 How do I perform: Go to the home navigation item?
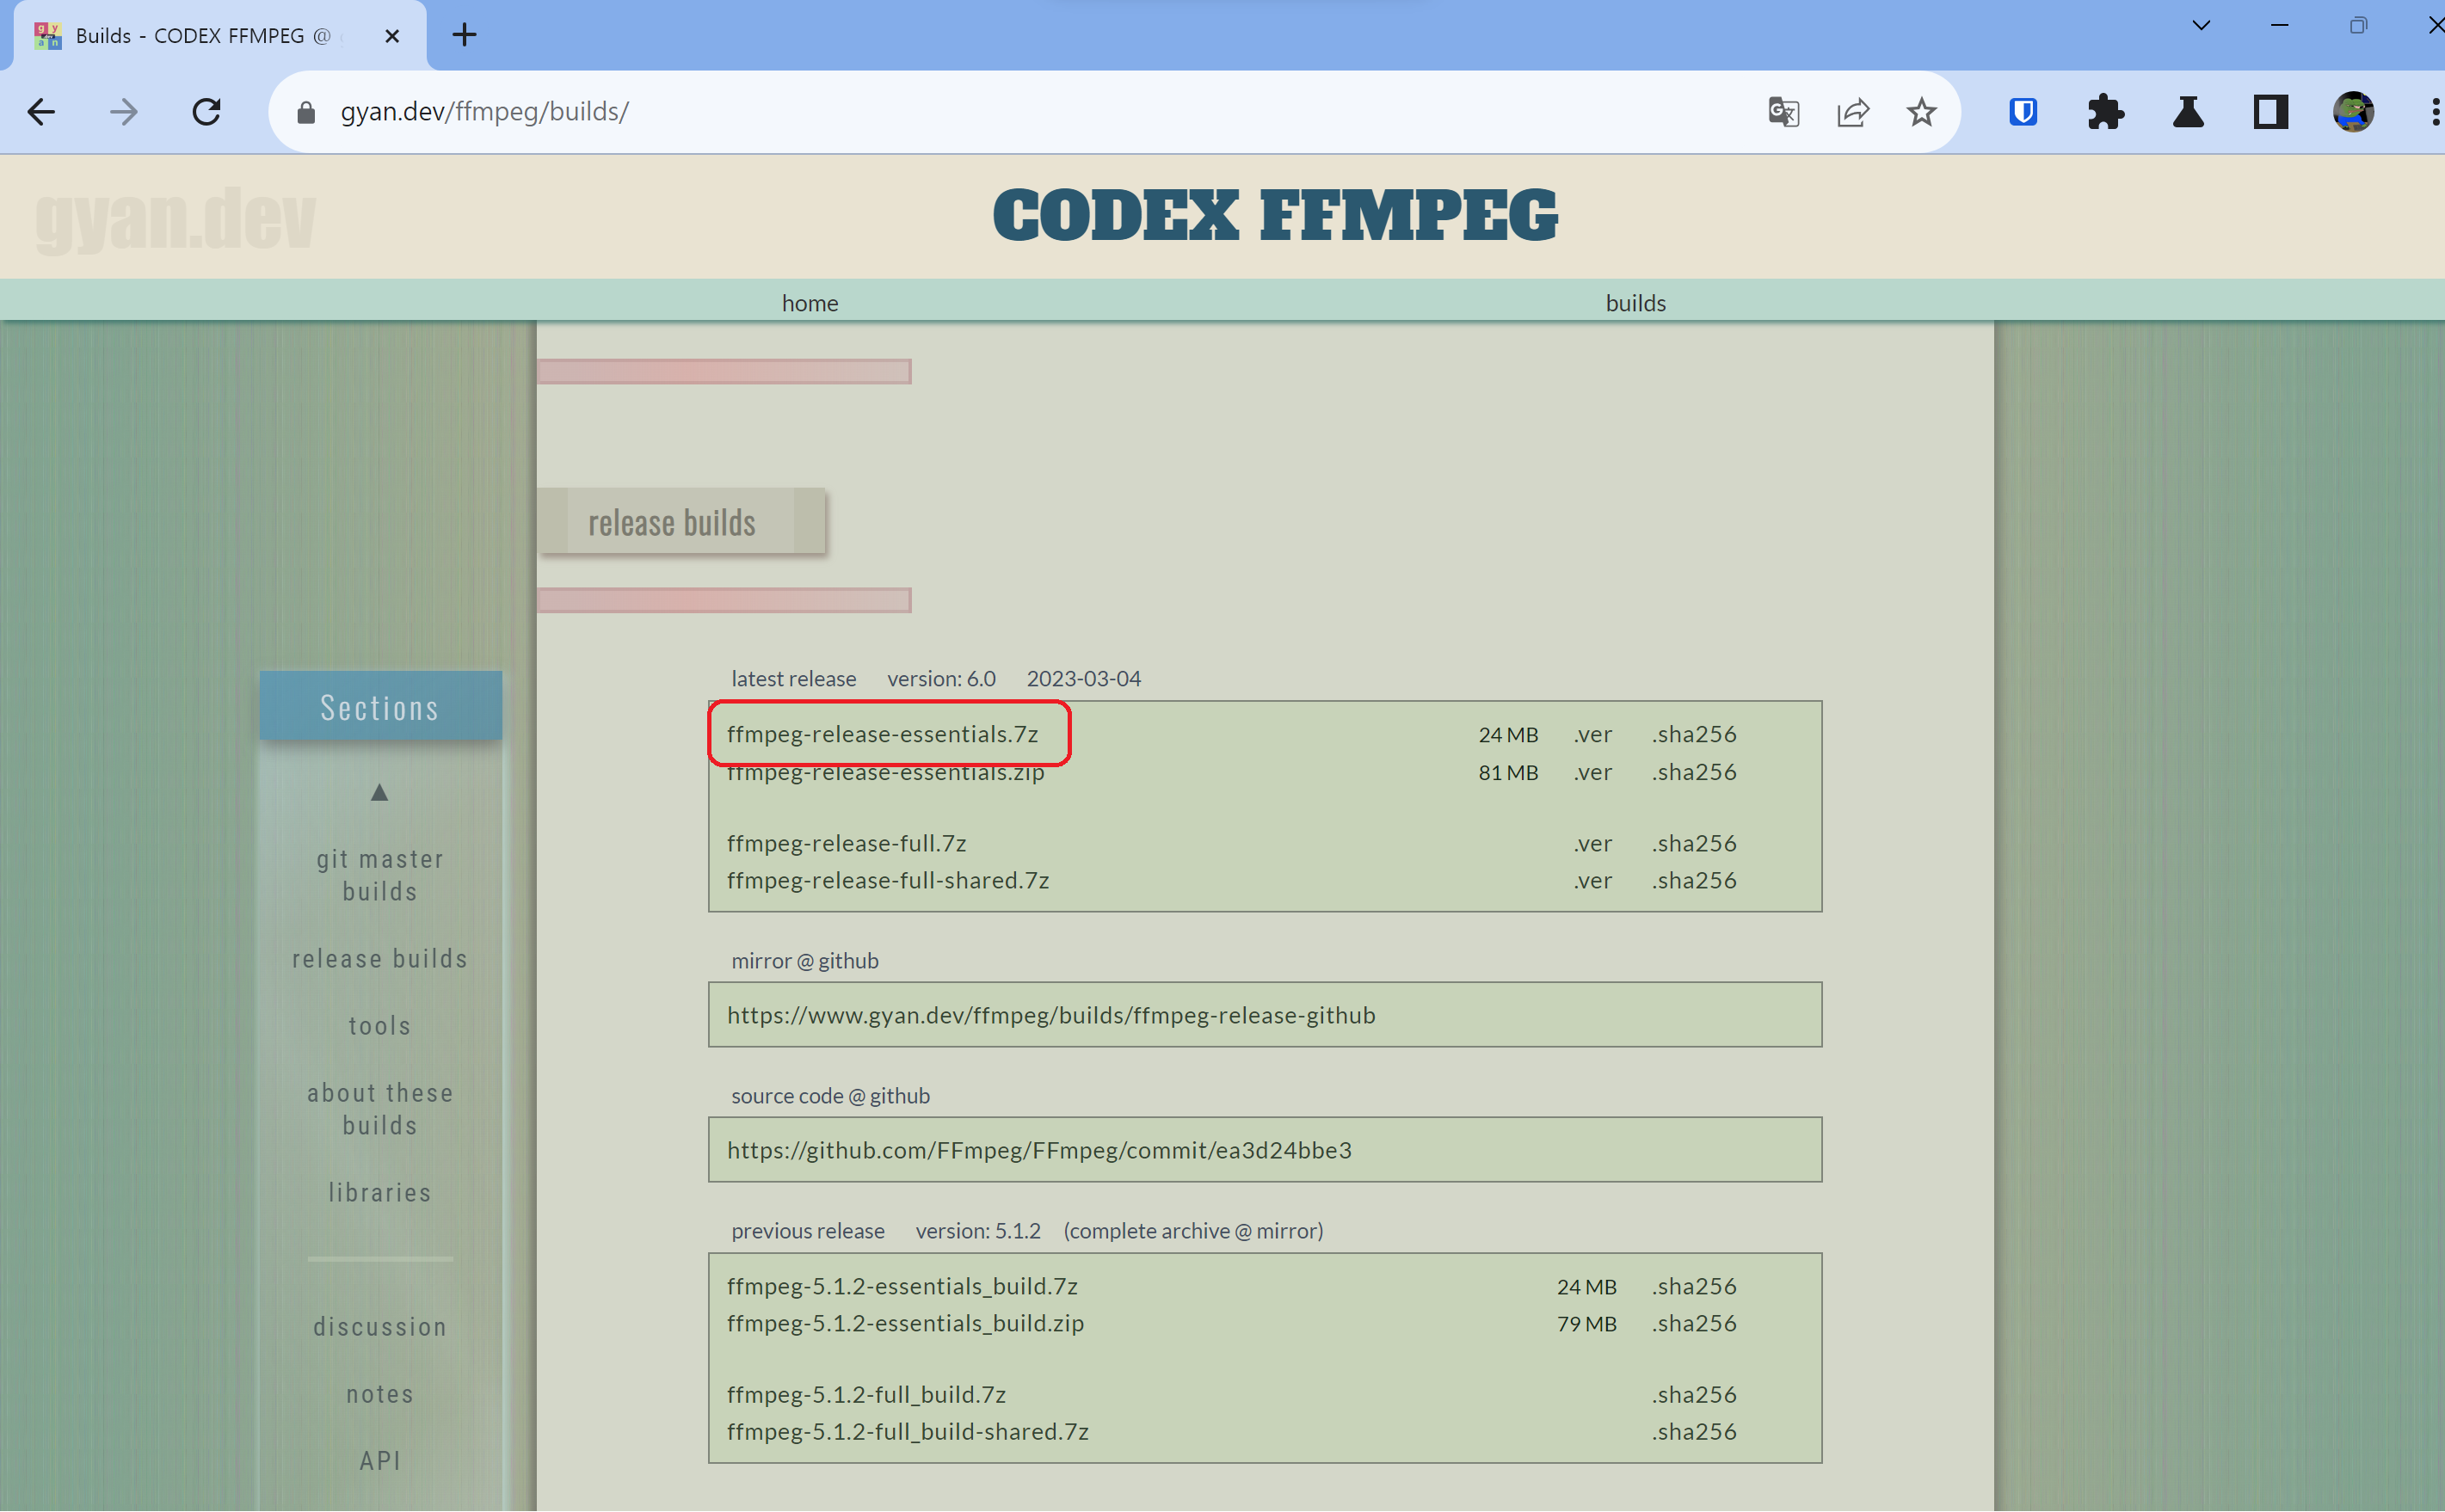(810, 302)
